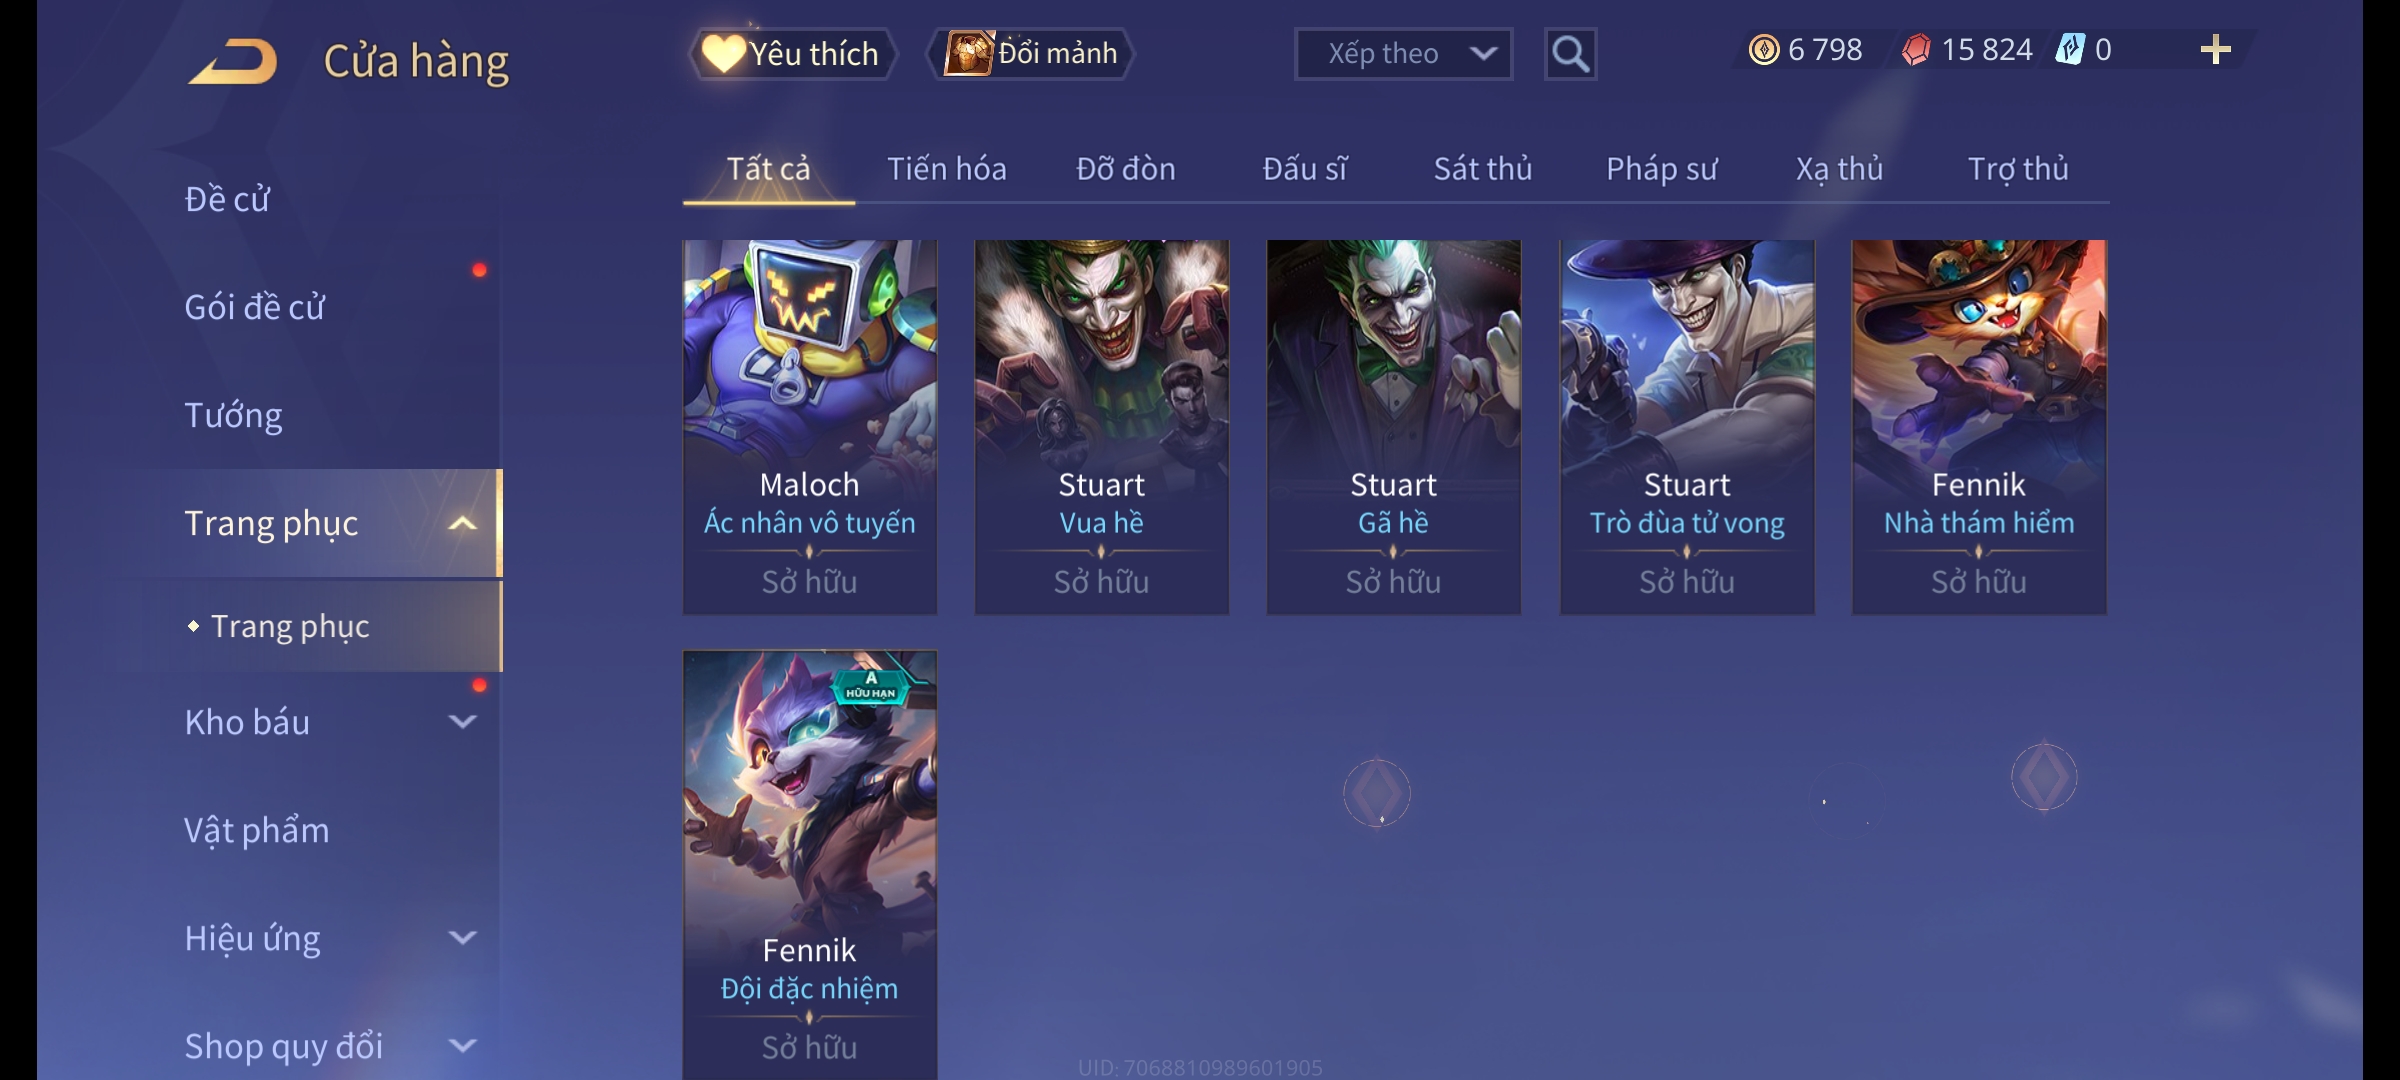The image size is (2400, 1080).
Task: Open Yêu thích favorites heart button
Action: [792, 54]
